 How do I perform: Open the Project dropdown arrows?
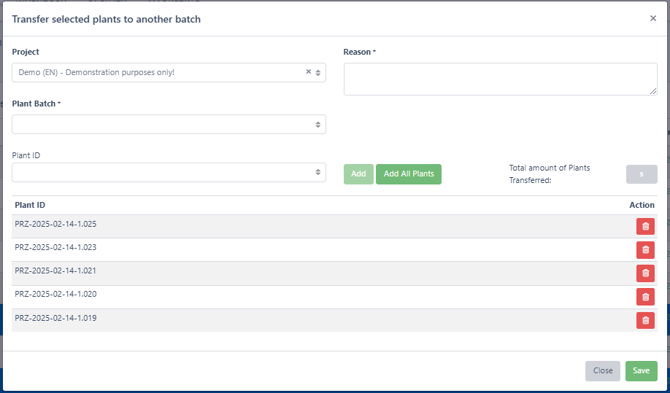pyautogui.click(x=318, y=73)
